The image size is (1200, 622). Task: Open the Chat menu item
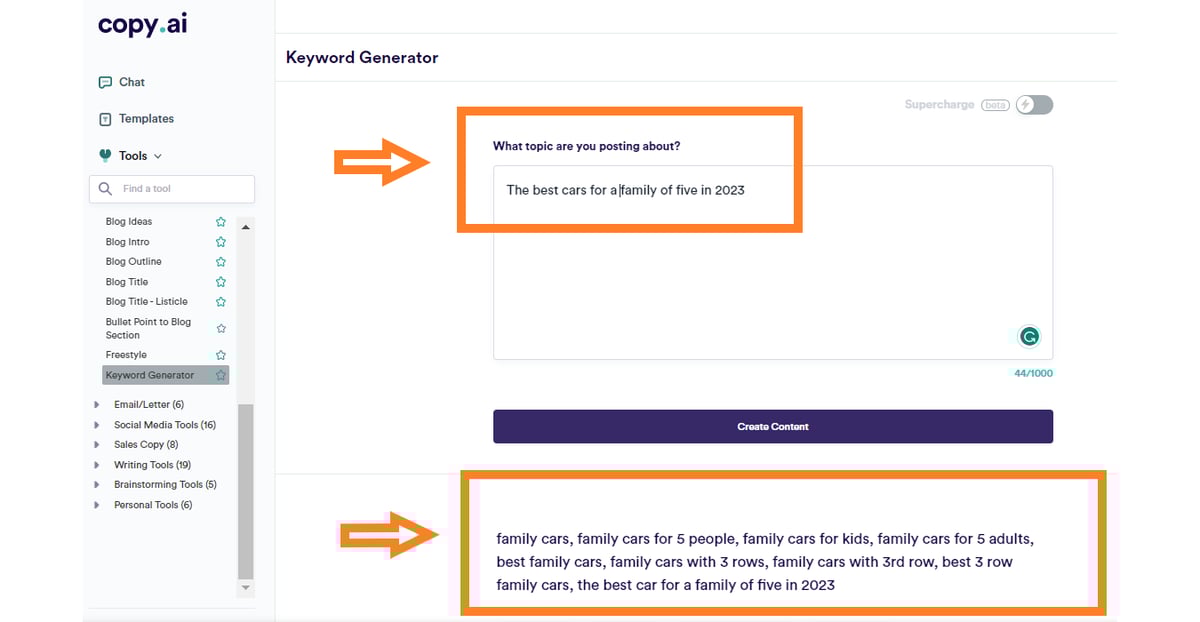pyautogui.click(x=132, y=82)
